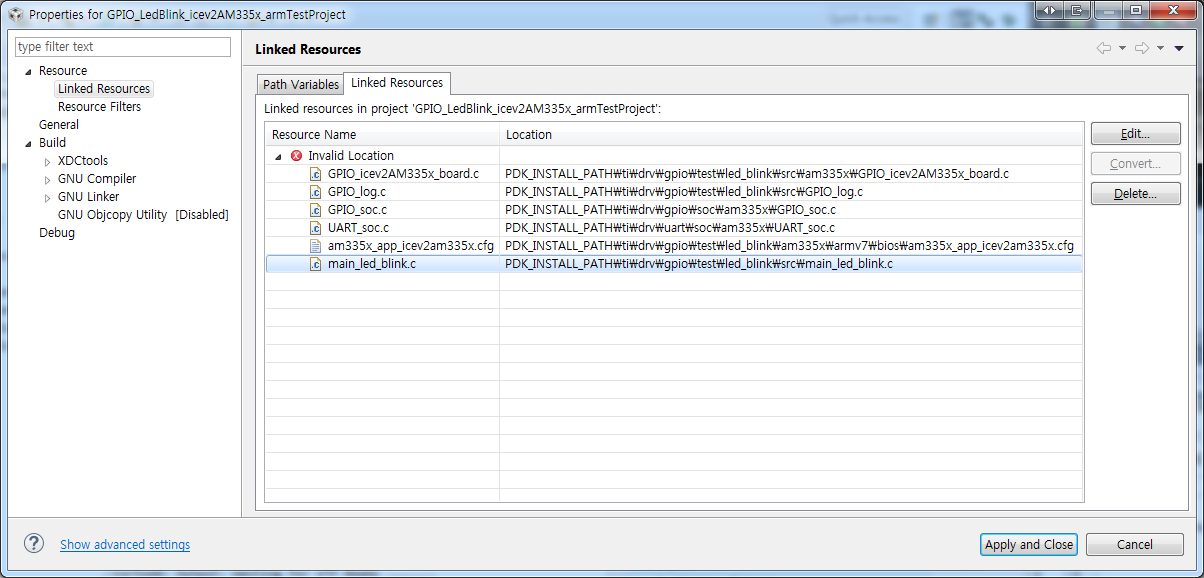Click the exit-arrow title bar button
Screen dimensions: 1204x578
click(1077, 10)
